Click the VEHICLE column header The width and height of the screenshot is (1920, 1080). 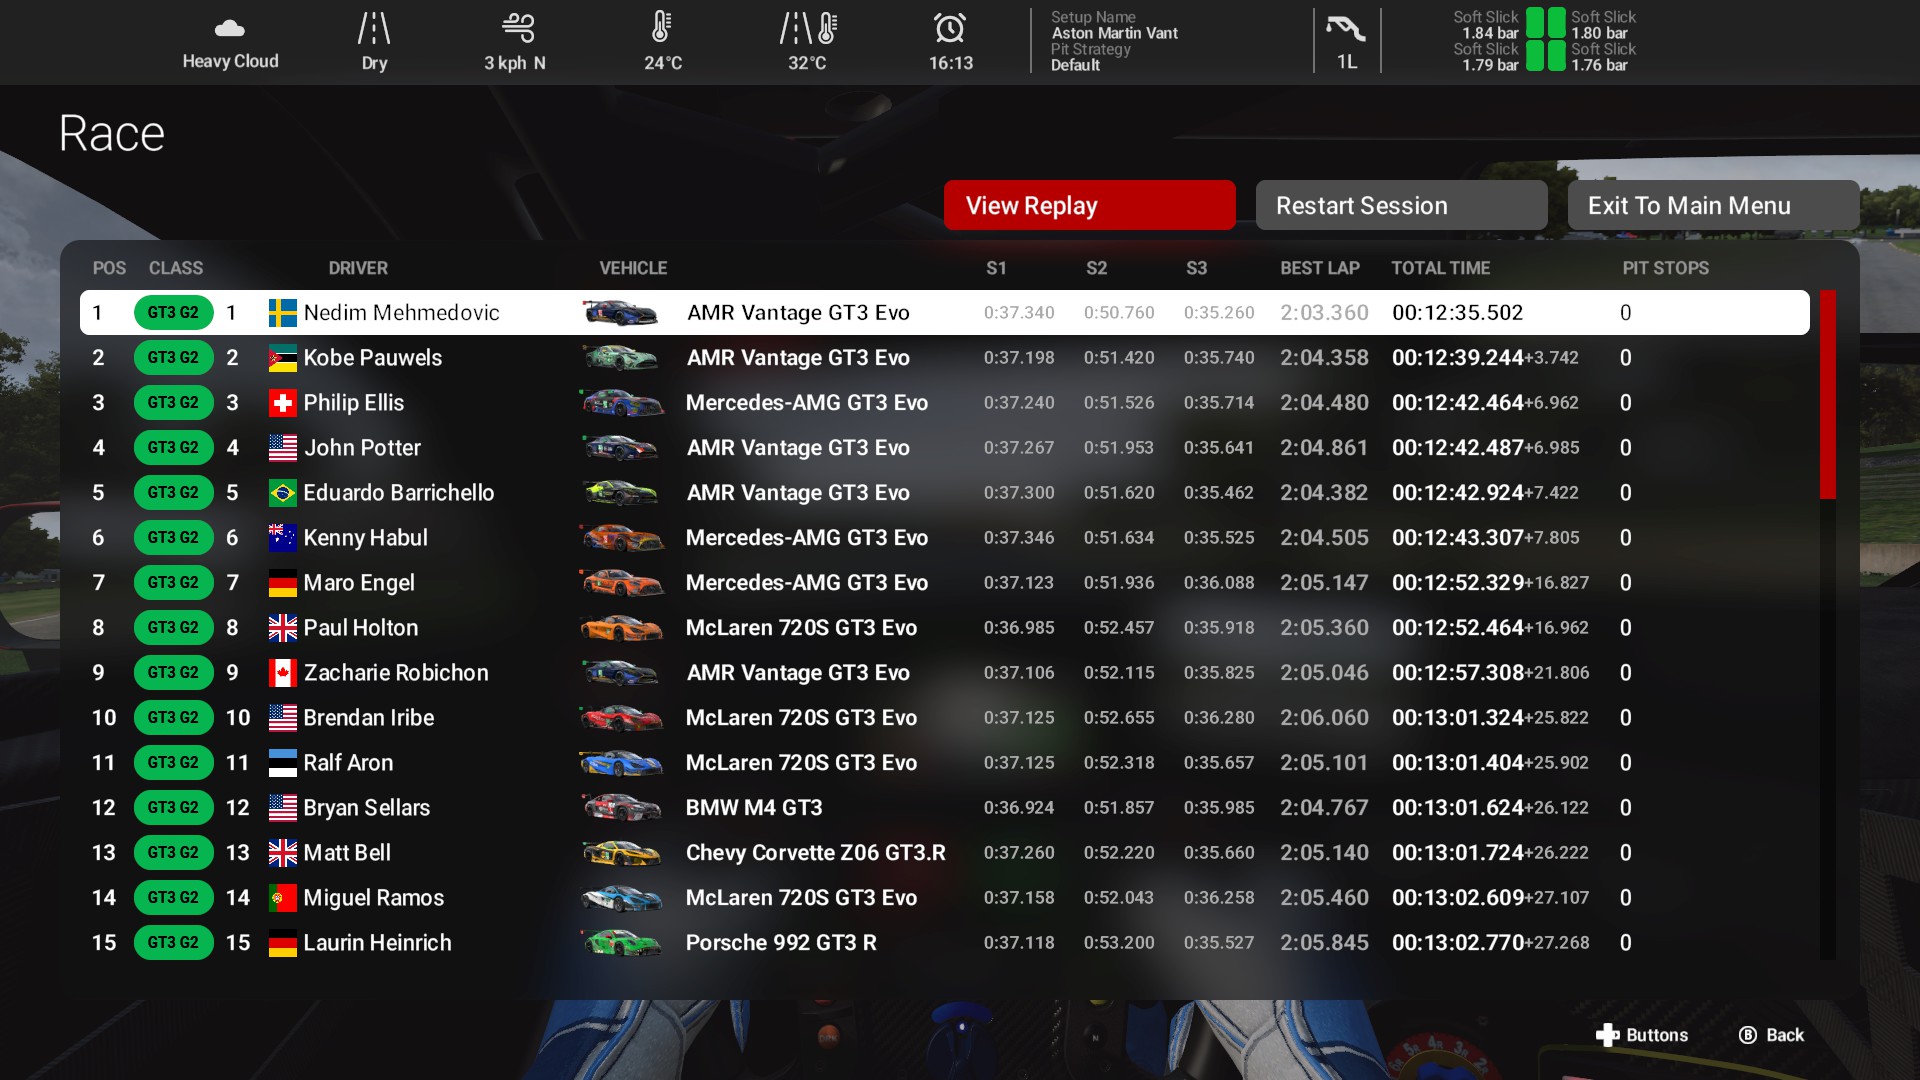point(633,268)
